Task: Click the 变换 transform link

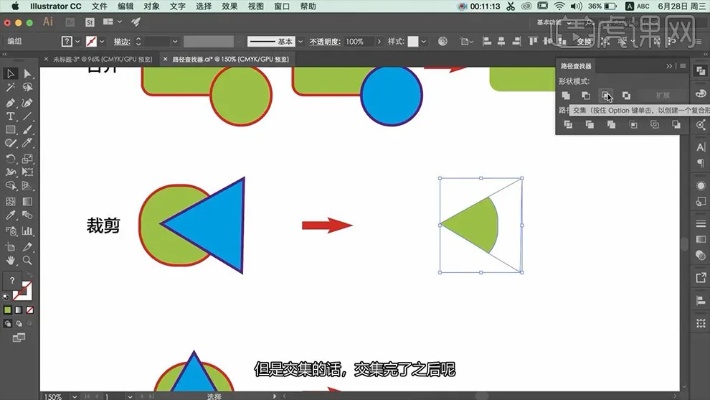Action: pyautogui.click(x=584, y=41)
